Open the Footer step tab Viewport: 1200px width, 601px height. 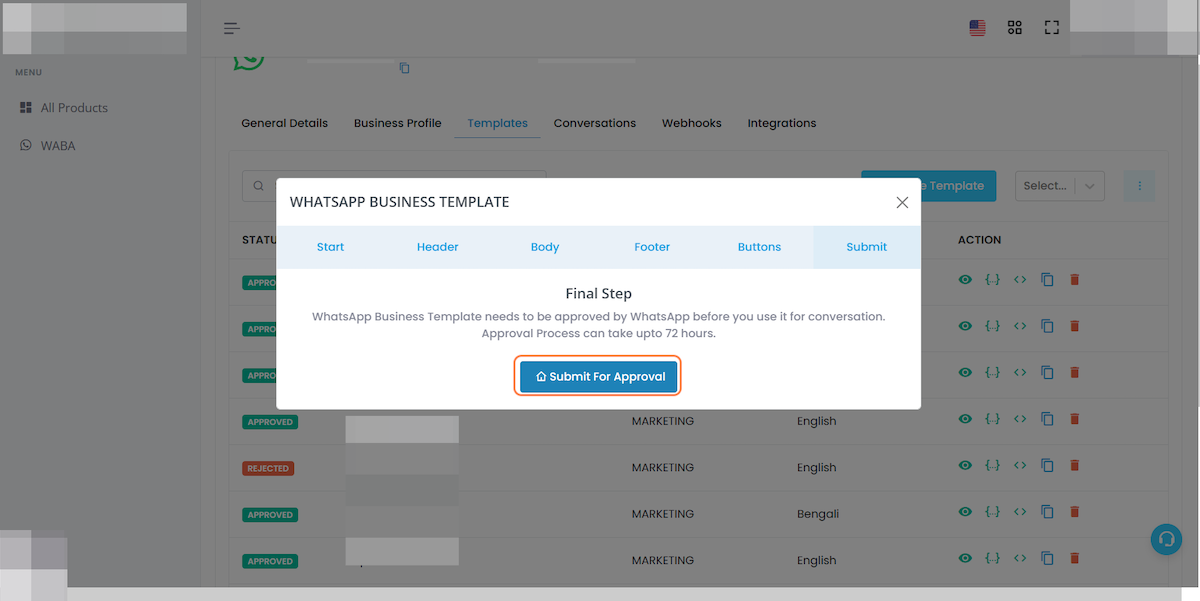(652, 247)
